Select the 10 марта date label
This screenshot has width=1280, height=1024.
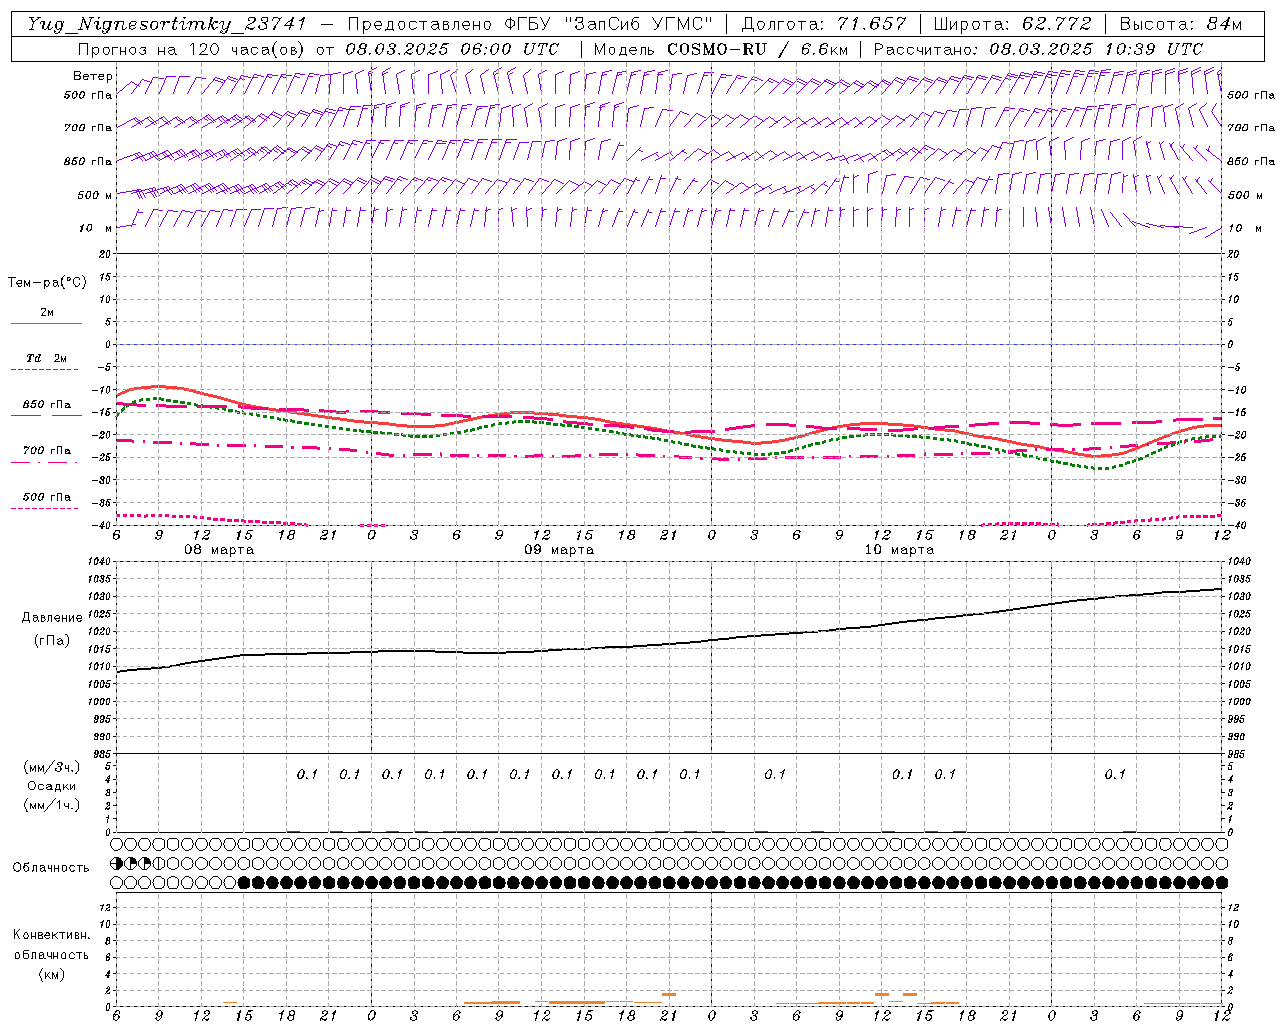[x=899, y=550]
